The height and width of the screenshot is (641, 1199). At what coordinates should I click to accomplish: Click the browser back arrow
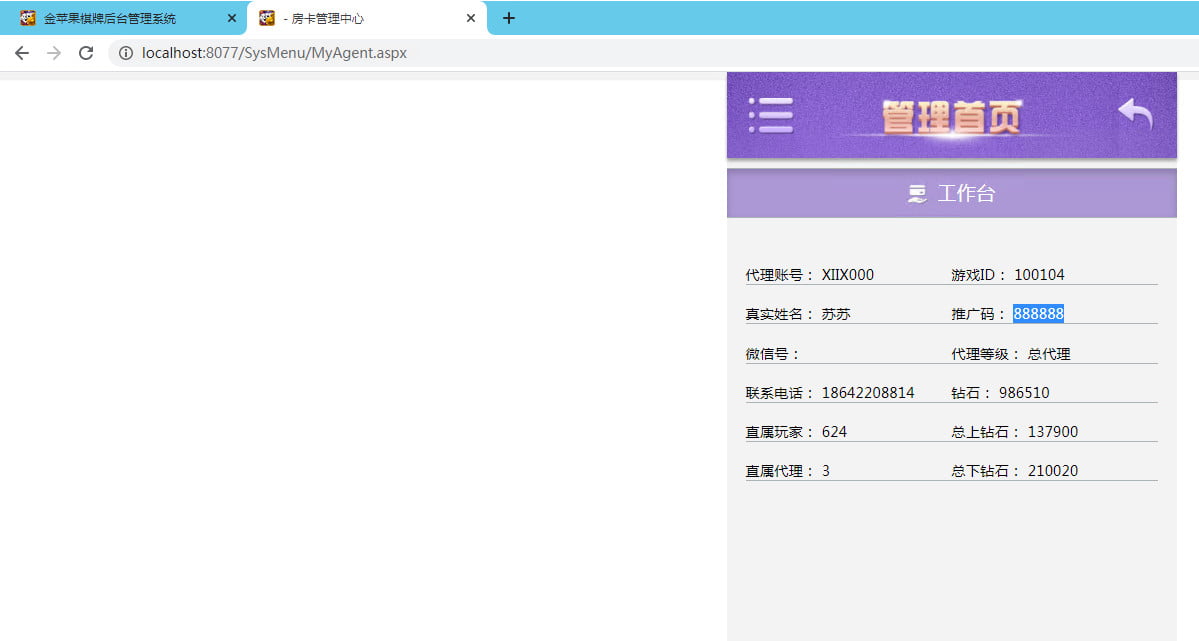[22, 53]
